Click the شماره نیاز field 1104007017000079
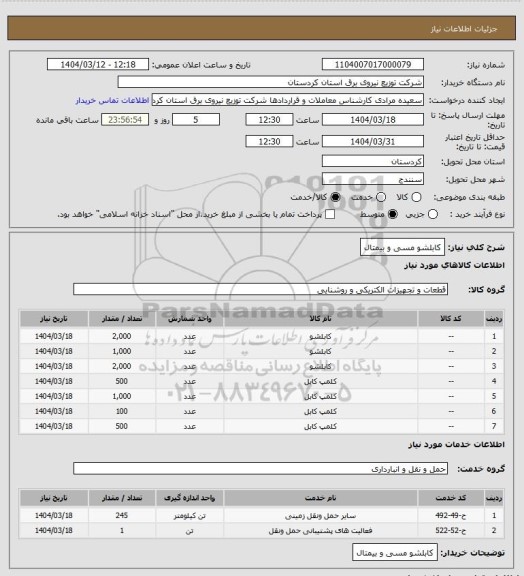The height and width of the screenshot is (576, 524). point(373,64)
